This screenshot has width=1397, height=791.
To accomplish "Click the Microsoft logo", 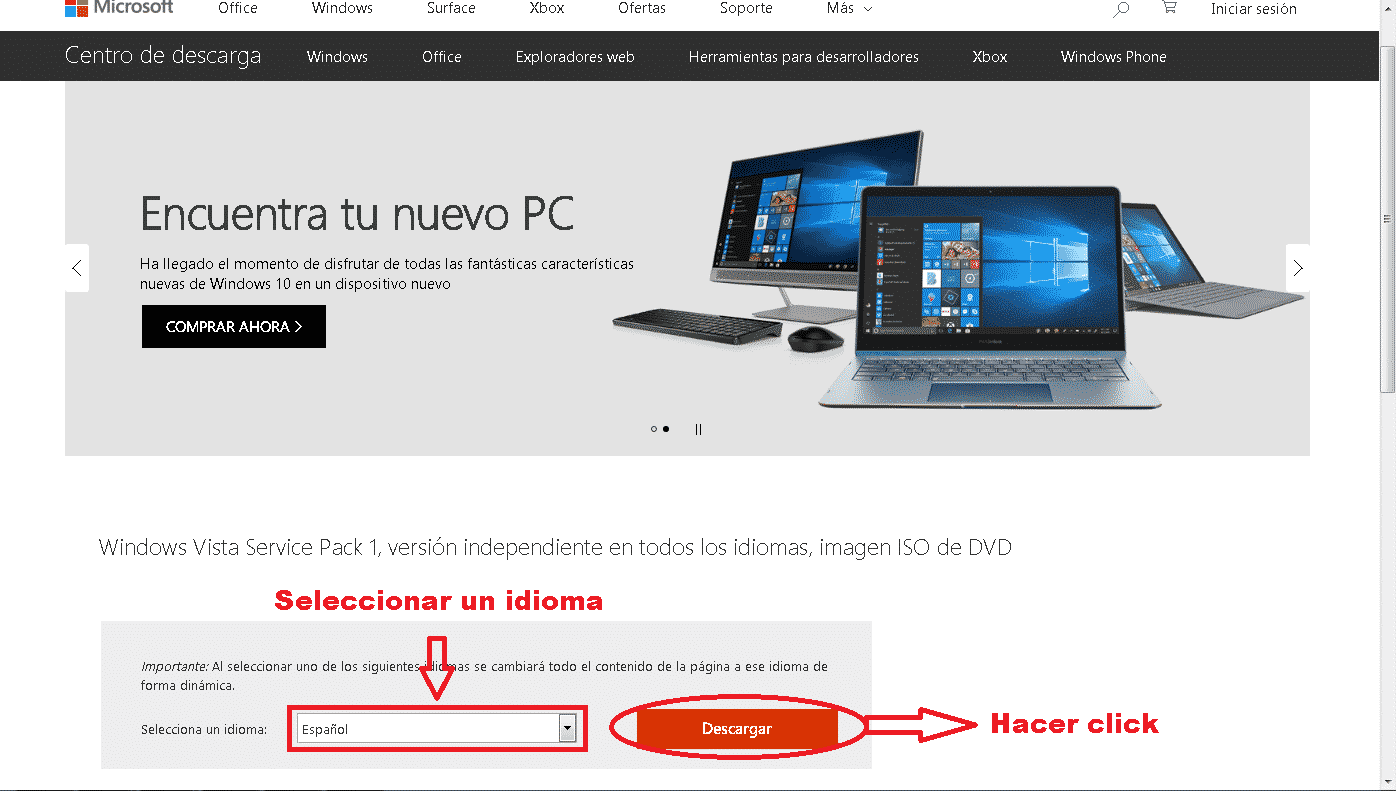I will pos(118,8).
